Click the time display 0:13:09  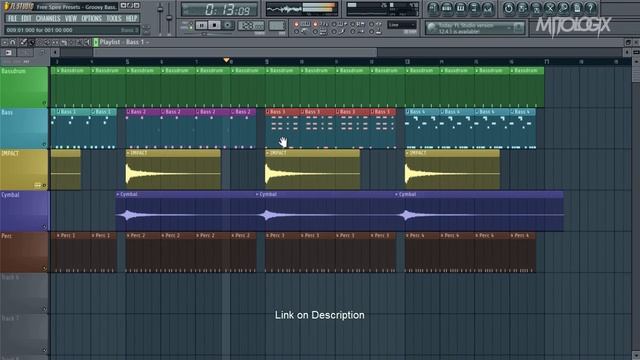pyautogui.click(x=220, y=9)
